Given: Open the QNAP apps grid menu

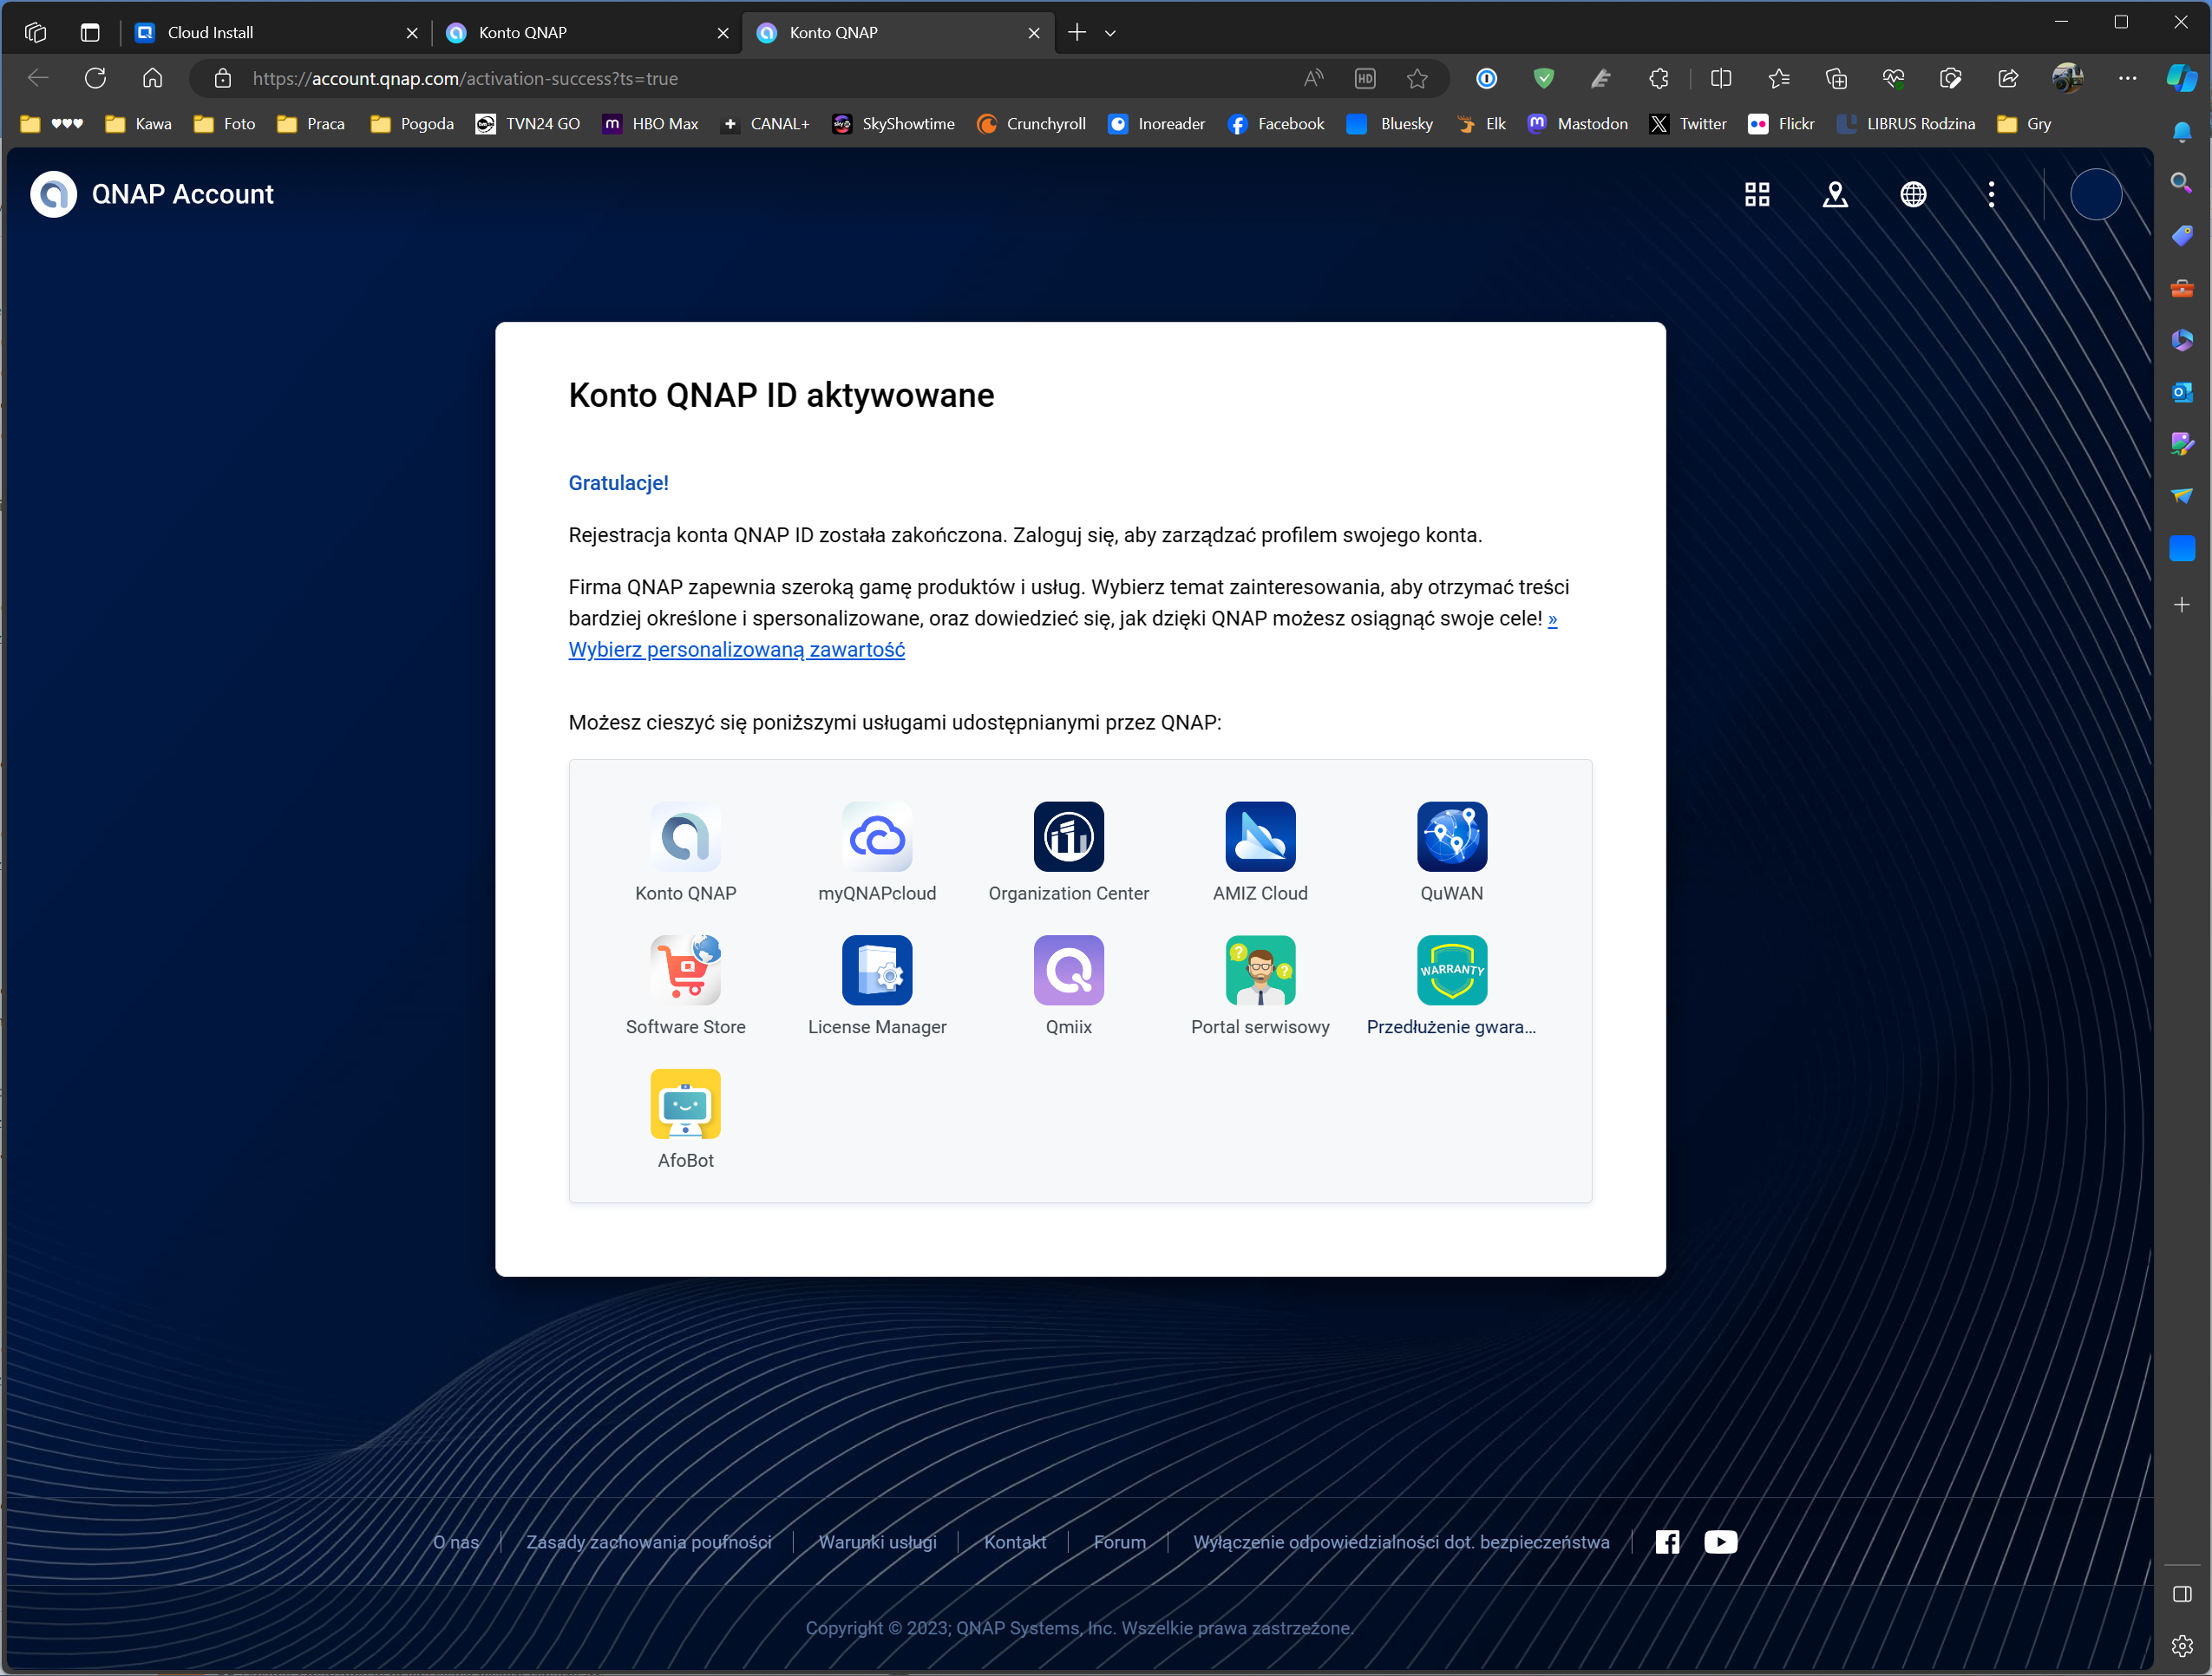Looking at the screenshot, I should (1757, 194).
